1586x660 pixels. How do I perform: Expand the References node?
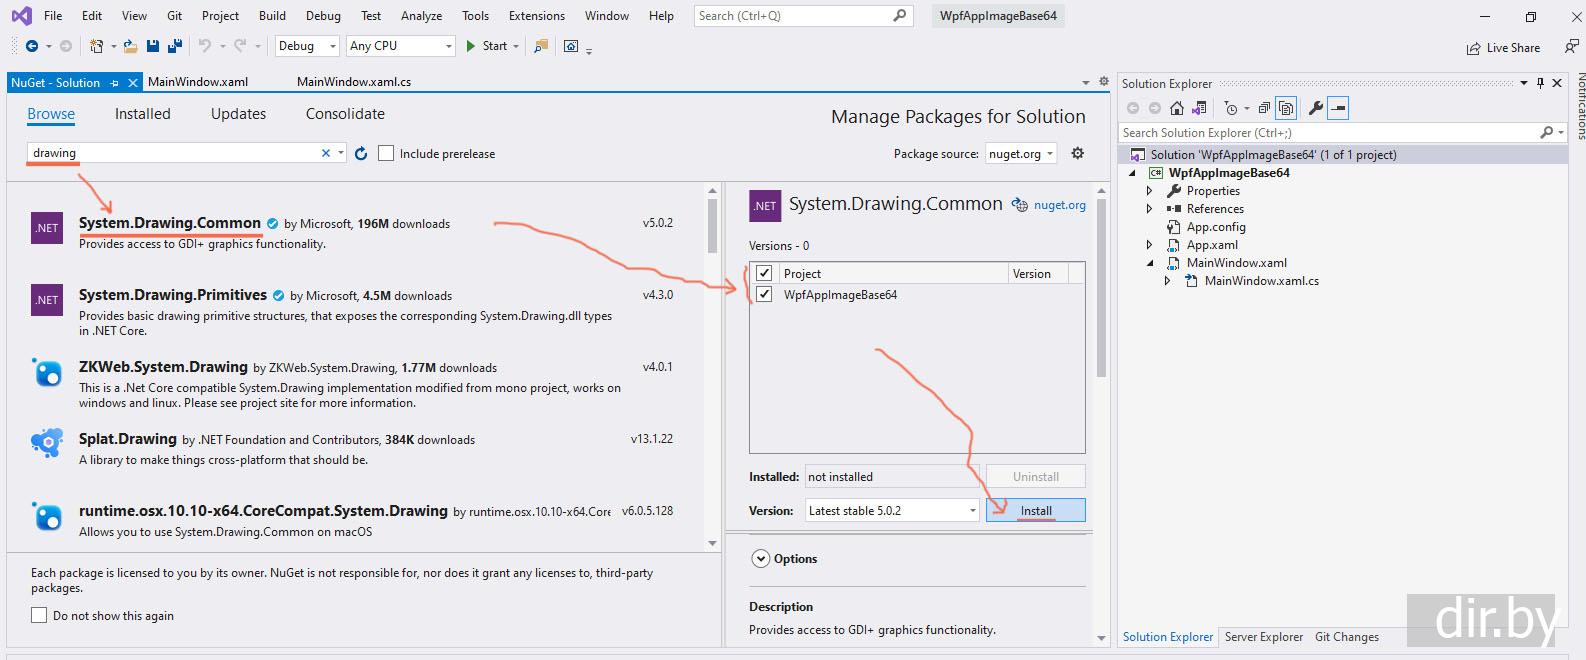pos(1149,209)
